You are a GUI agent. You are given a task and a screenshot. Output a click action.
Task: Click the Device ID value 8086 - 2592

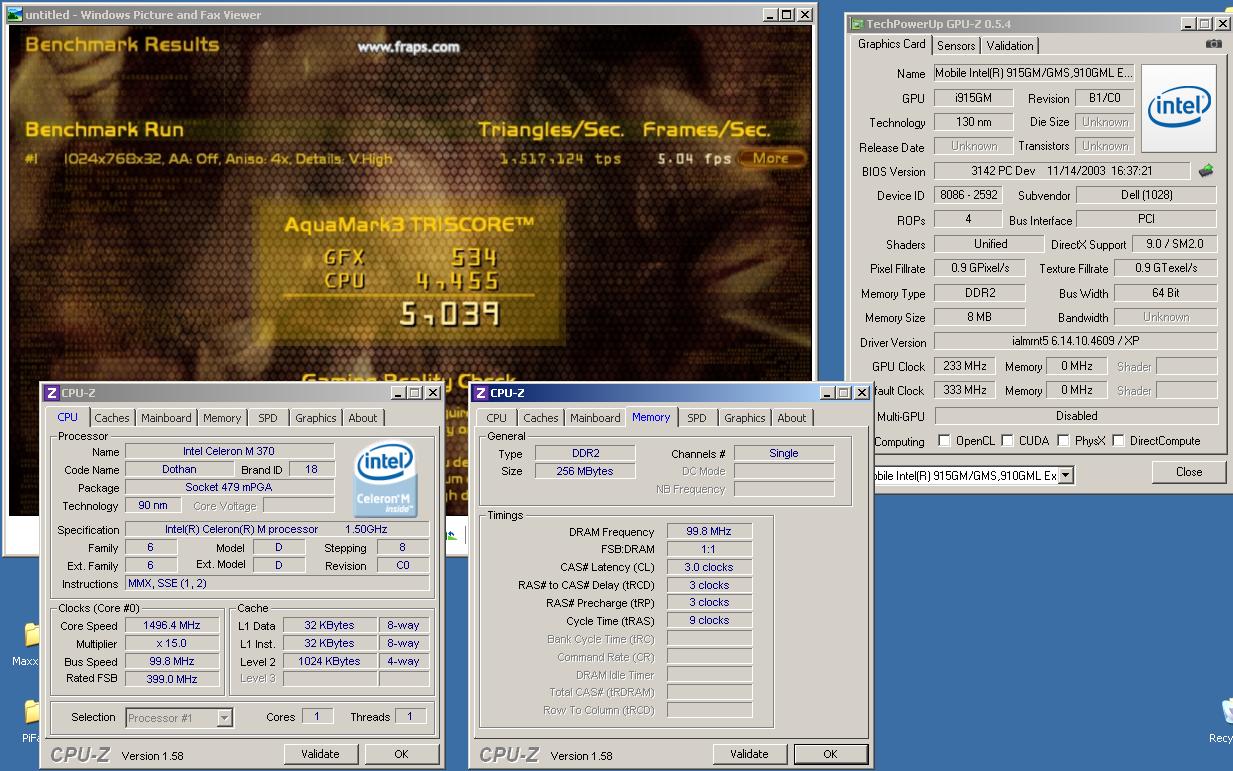pos(969,195)
